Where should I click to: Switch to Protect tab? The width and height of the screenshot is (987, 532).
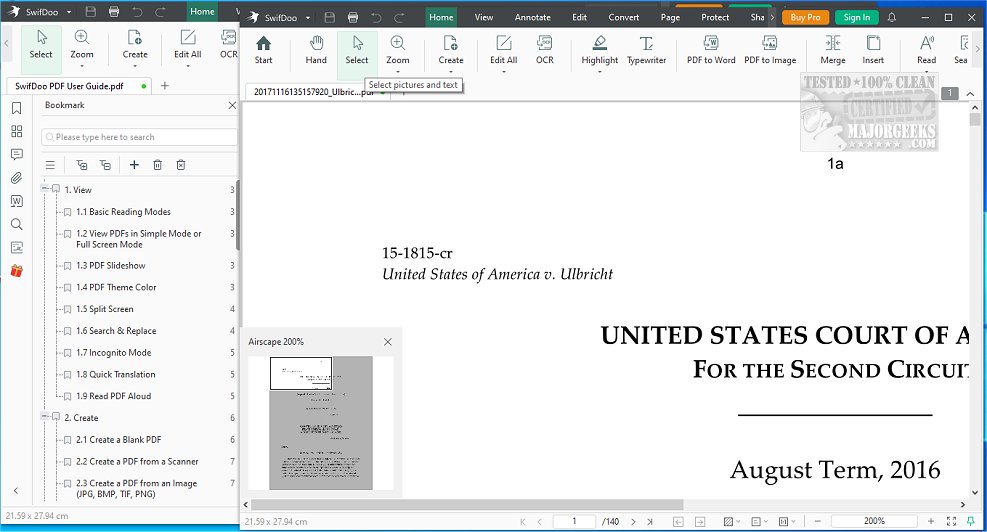click(x=715, y=17)
